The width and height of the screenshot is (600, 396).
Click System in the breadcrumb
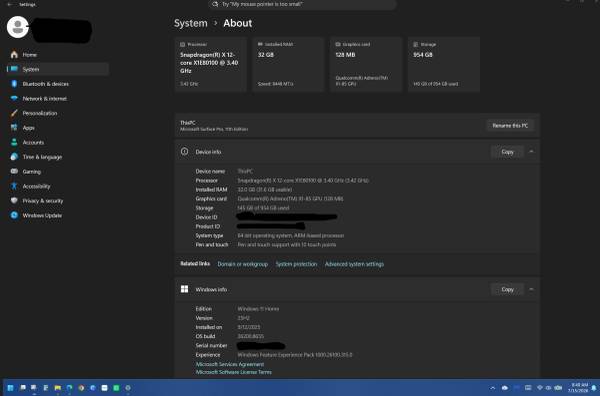[191, 23]
